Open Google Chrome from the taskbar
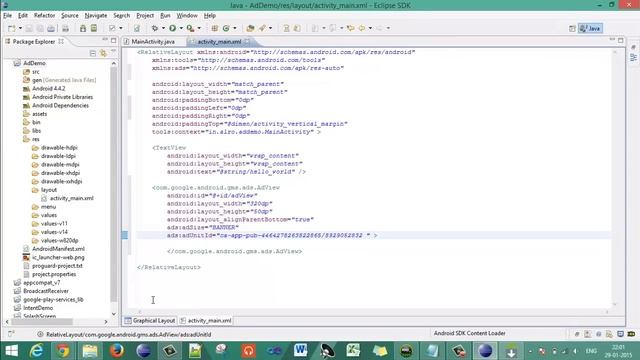This screenshot has width=640, height=360. [63, 351]
